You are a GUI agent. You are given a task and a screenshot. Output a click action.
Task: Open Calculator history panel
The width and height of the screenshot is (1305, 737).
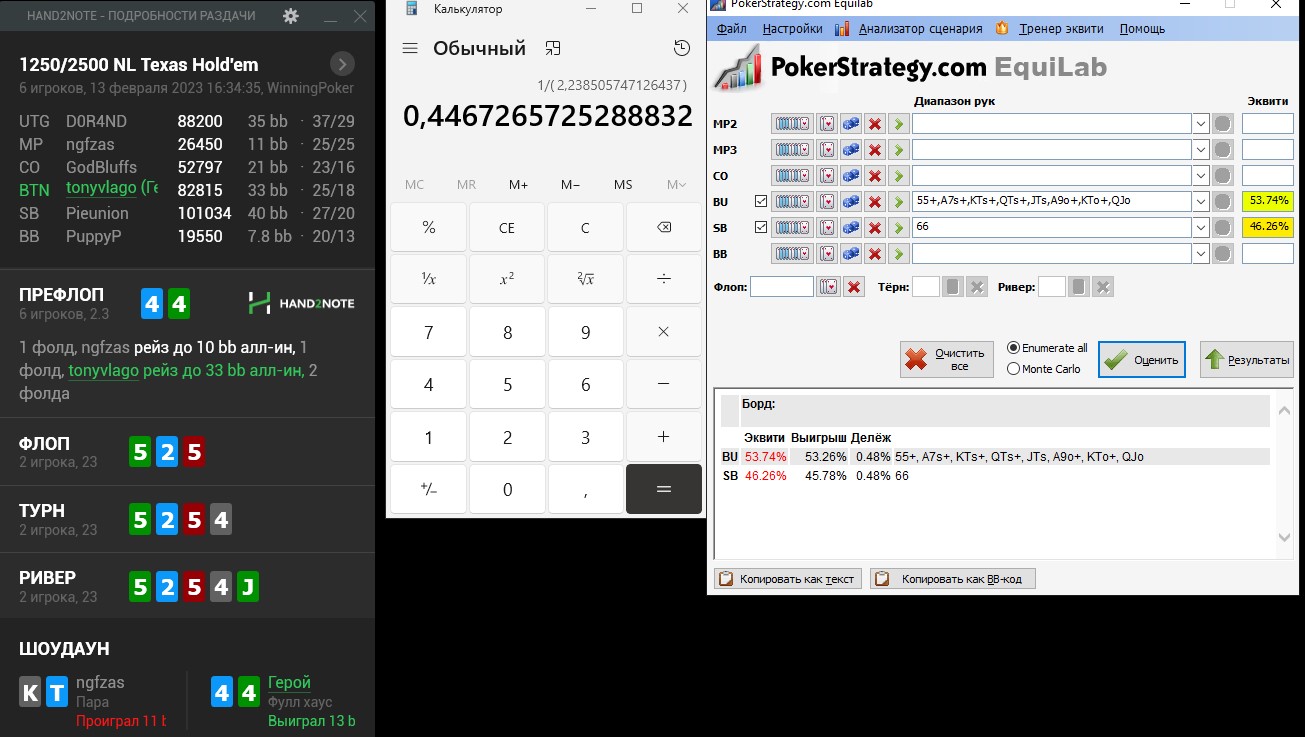click(x=681, y=48)
